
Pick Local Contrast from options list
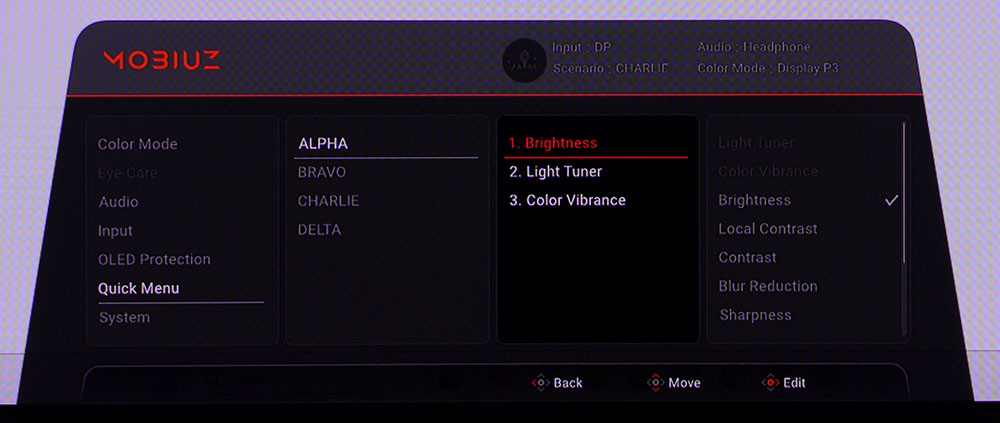768,229
